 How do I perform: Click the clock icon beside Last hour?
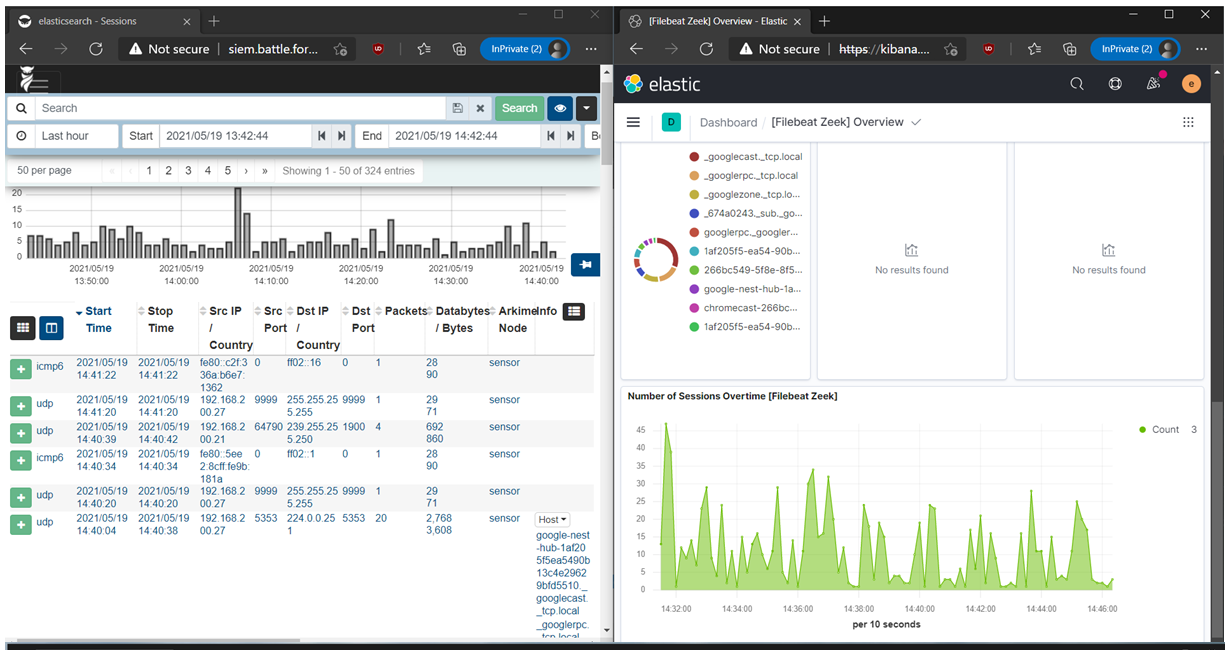pos(21,136)
